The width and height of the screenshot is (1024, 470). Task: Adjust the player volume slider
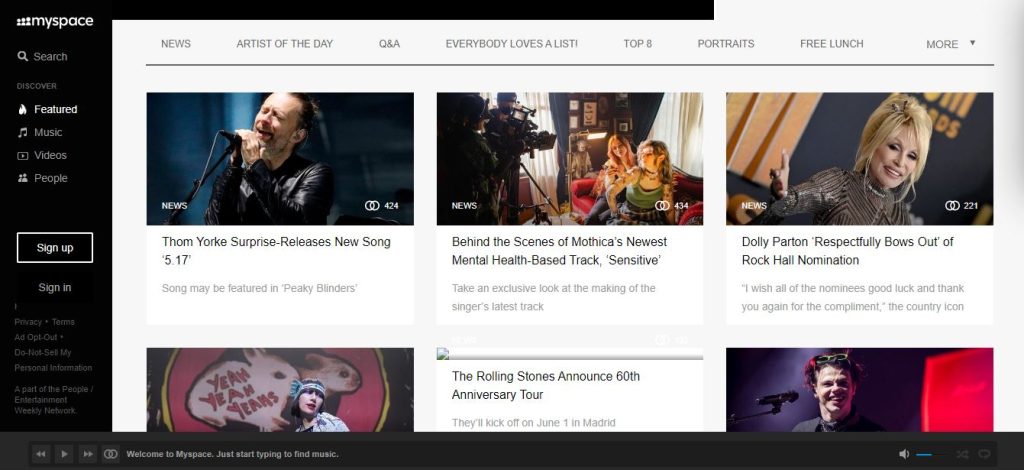[x=930, y=454]
